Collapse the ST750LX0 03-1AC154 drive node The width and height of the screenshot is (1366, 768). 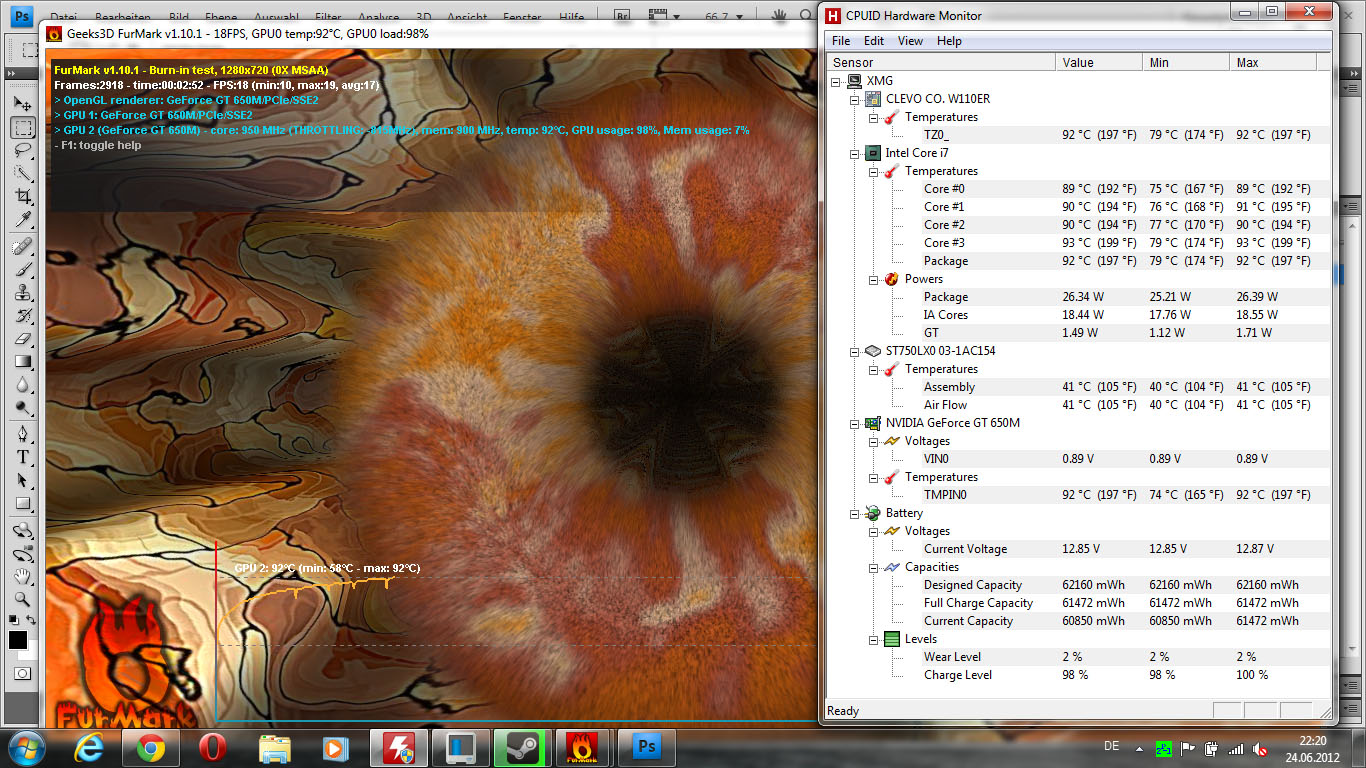(855, 351)
